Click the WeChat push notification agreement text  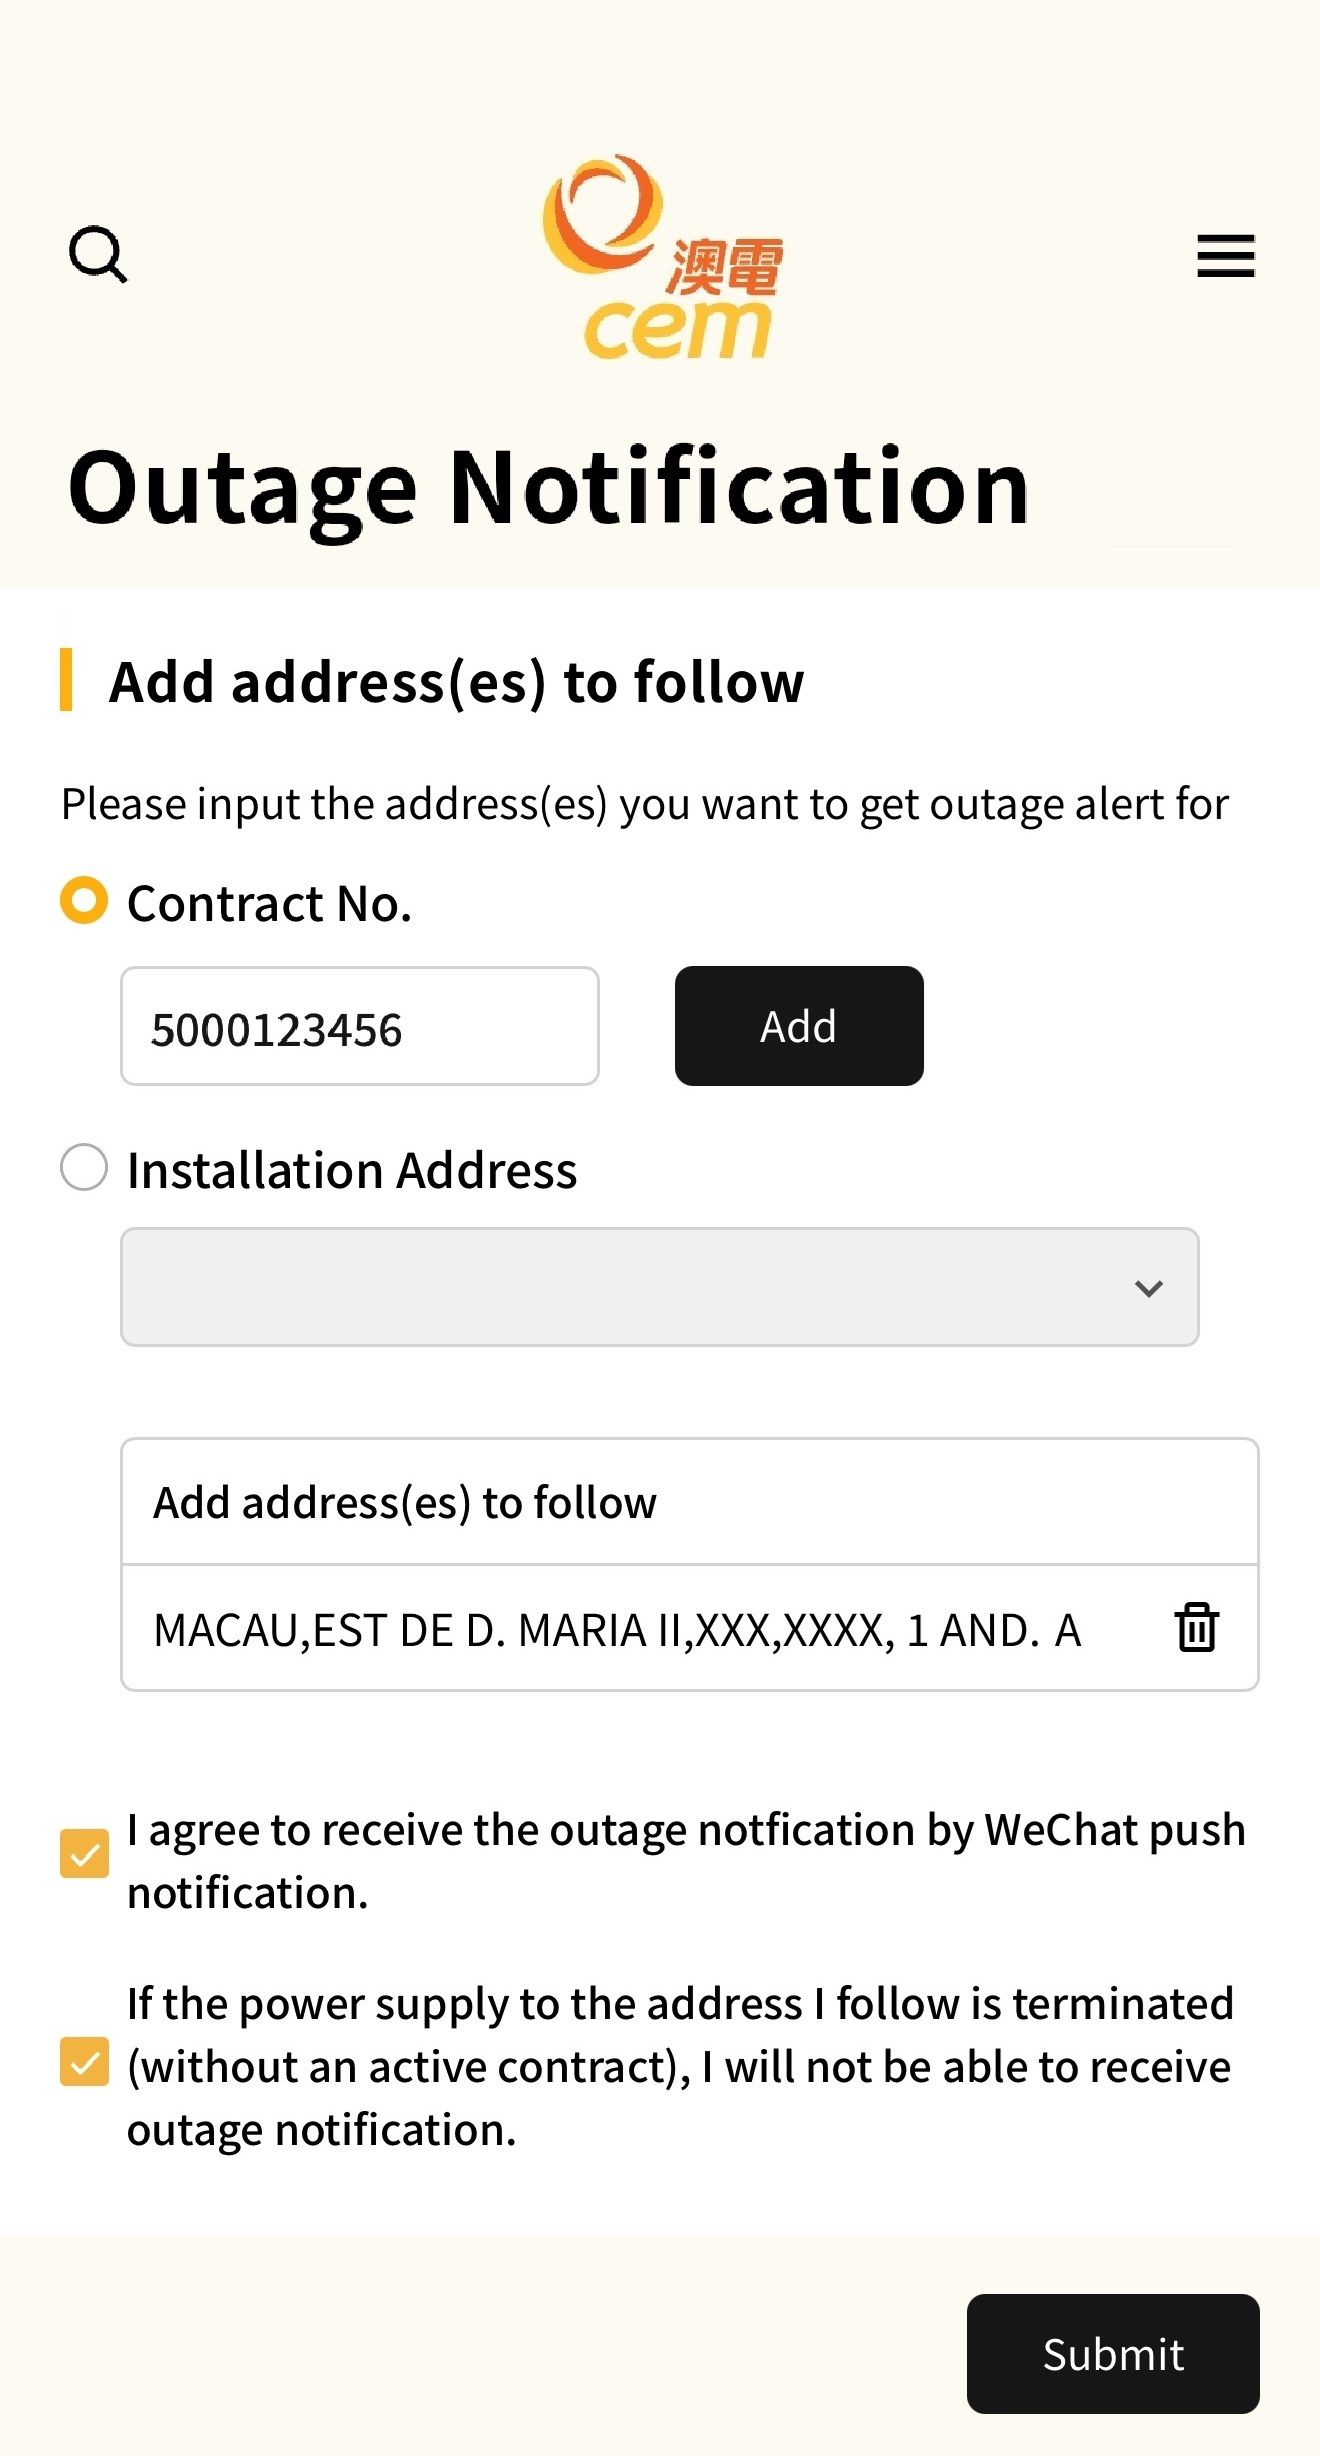pyautogui.click(x=686, y=1861)
